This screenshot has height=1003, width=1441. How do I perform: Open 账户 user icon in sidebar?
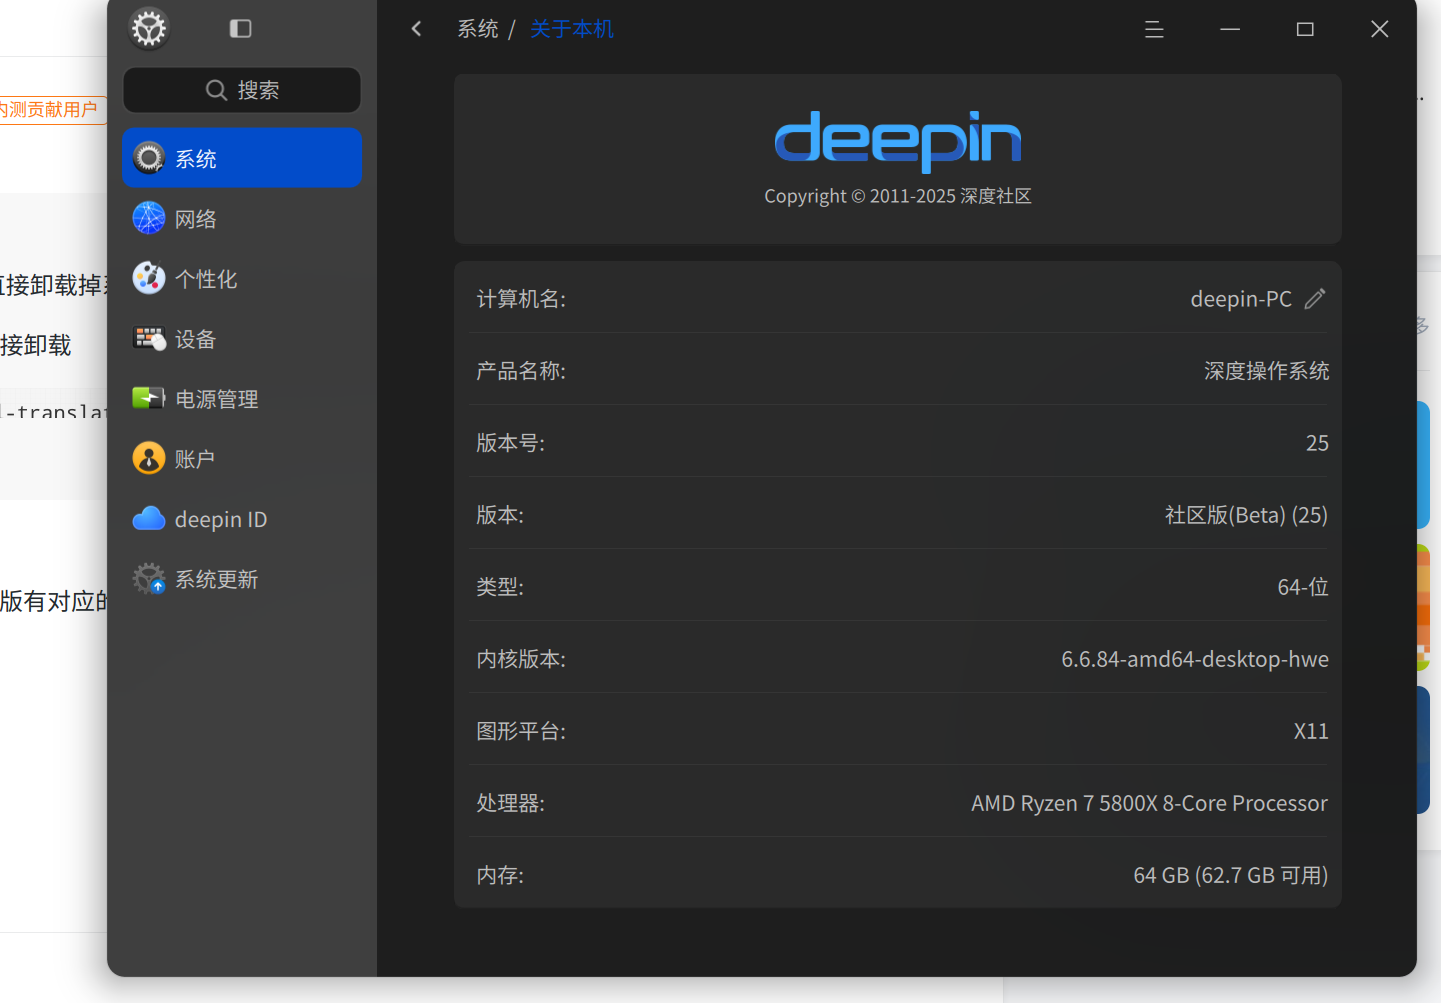coord(149,458)
